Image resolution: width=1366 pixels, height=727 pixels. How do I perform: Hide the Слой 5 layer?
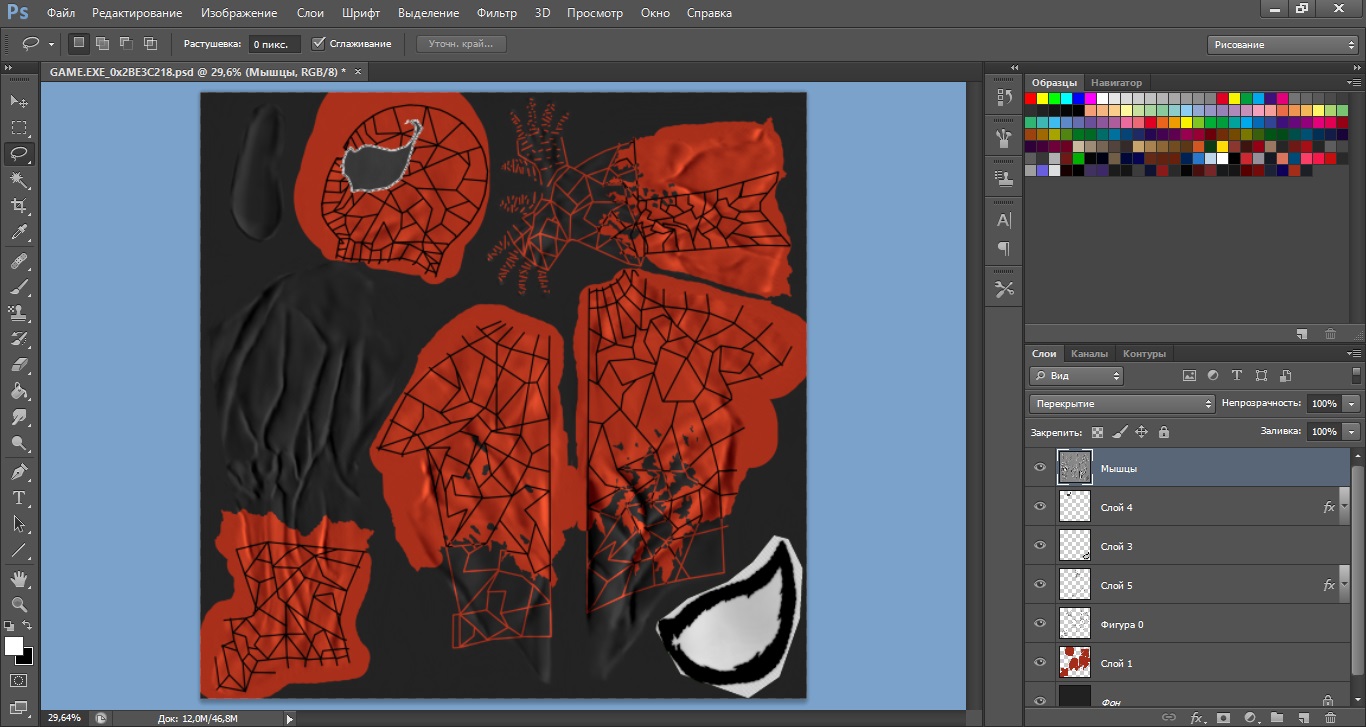coord(1040,585)
